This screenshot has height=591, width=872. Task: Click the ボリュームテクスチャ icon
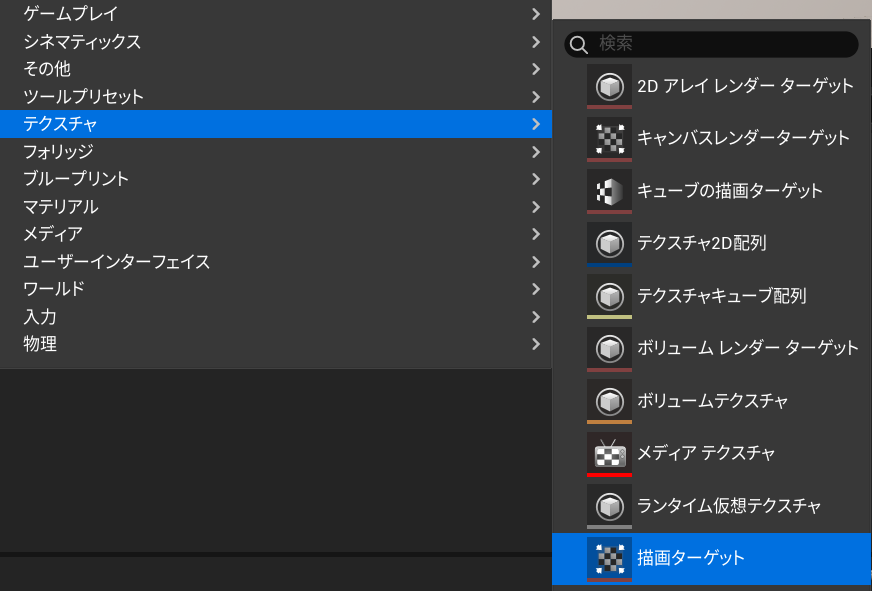click(609, 401)
